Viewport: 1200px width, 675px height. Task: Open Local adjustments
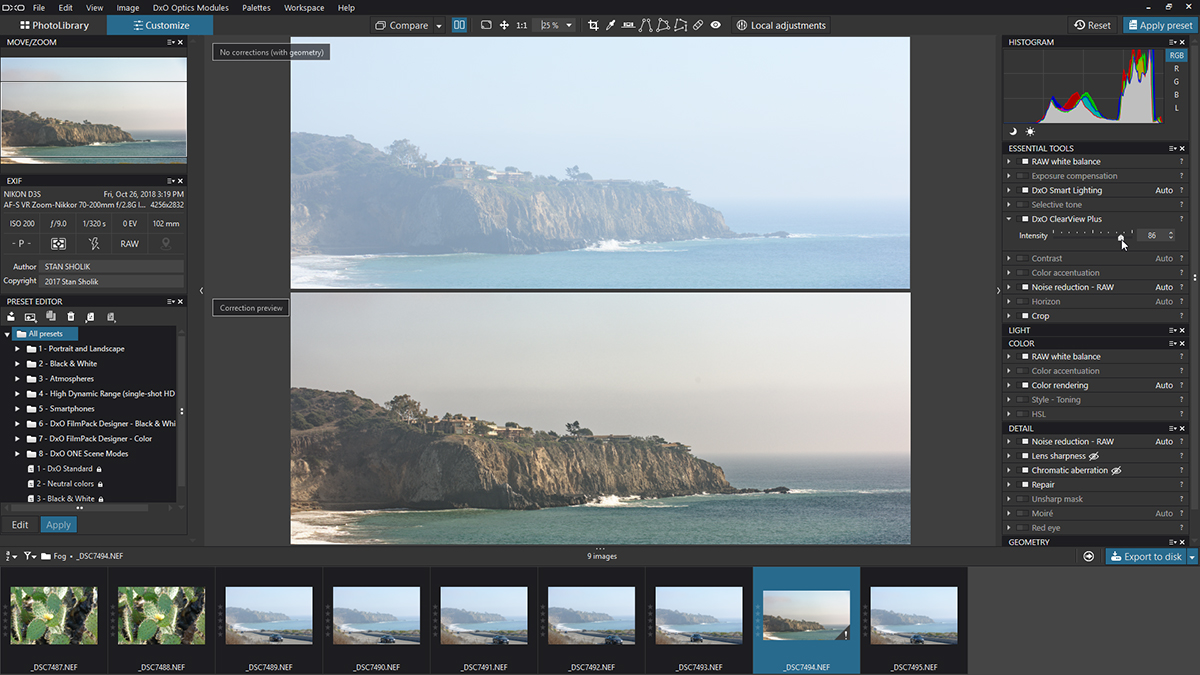(780, 25)
